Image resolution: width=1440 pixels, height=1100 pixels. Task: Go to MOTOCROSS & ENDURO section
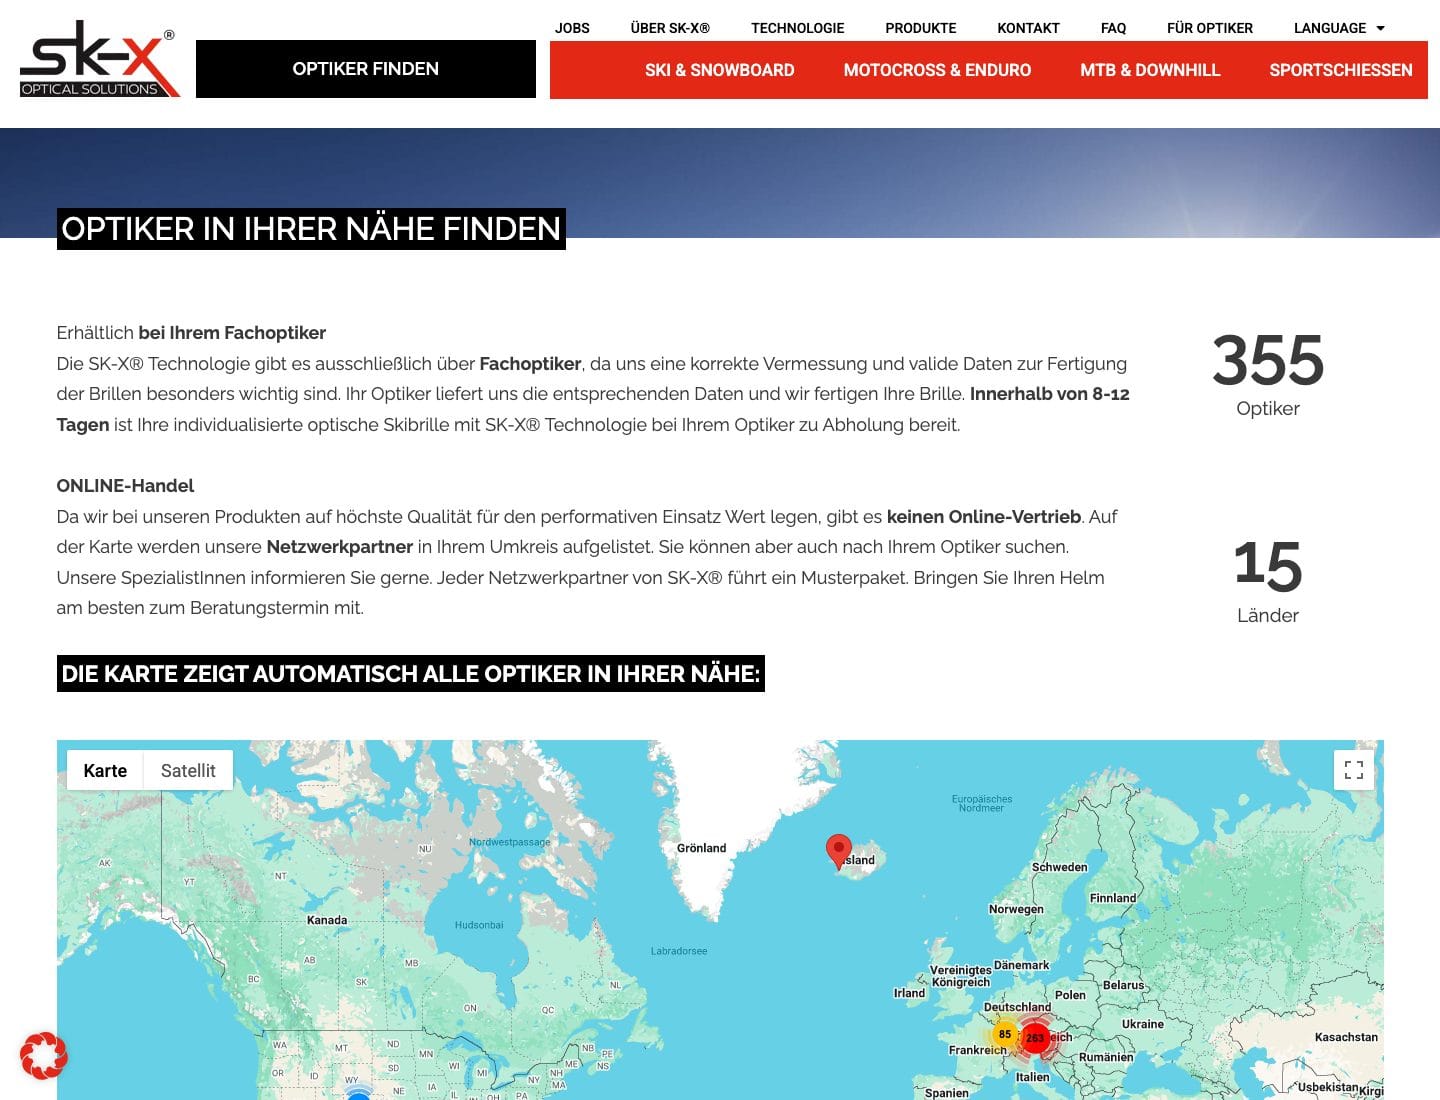(x=937, y=70)
